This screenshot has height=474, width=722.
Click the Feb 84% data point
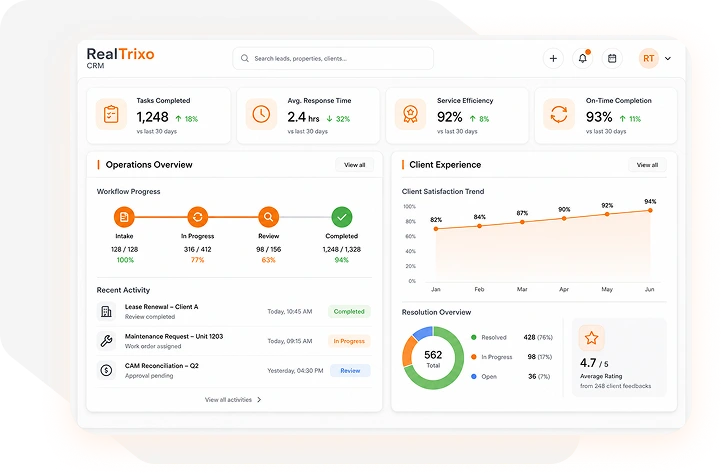pos(479,226)
